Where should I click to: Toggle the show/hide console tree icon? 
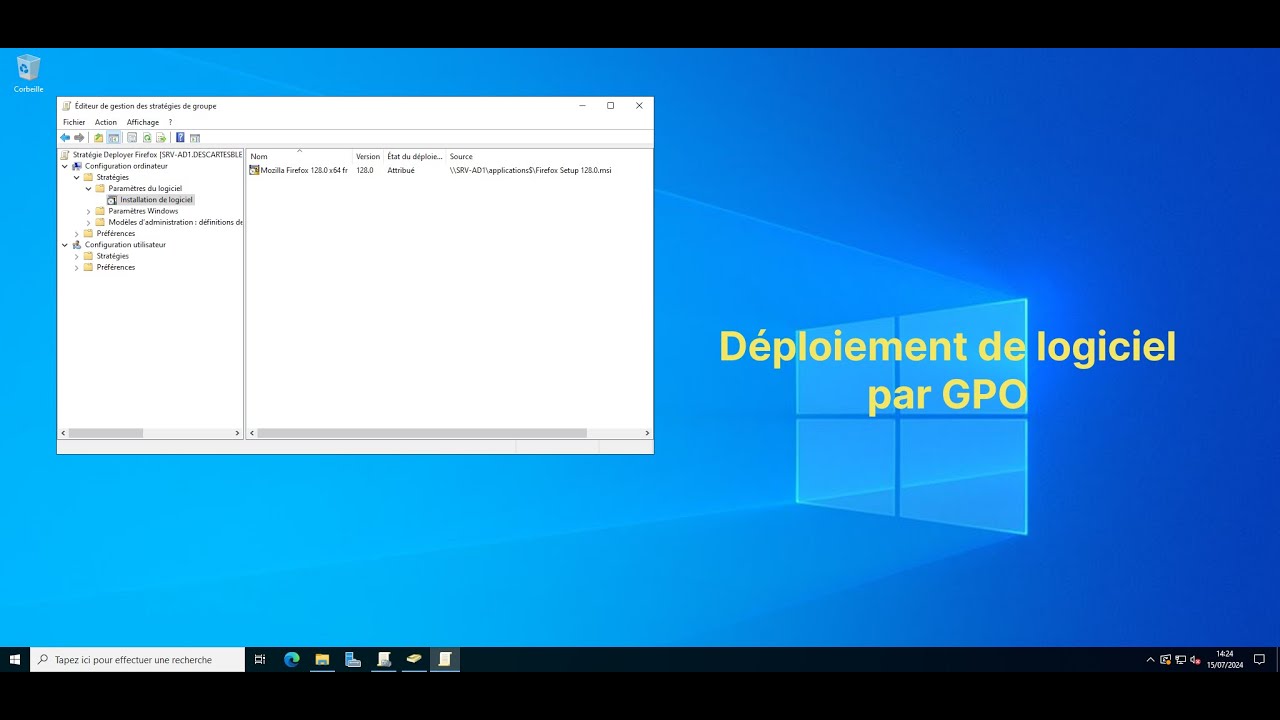(x=114, y=138)
